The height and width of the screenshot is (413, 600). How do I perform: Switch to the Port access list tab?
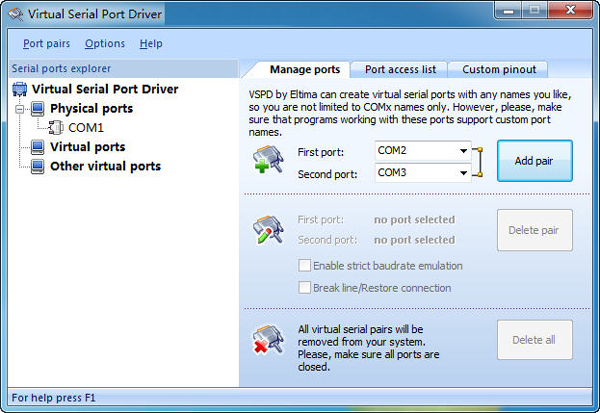(400, 69)
